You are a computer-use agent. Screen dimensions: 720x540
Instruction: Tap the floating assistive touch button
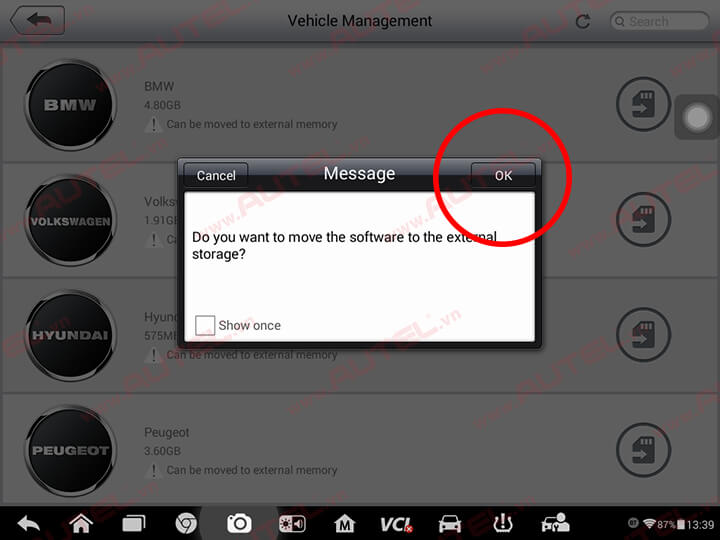tap(697, 118)
